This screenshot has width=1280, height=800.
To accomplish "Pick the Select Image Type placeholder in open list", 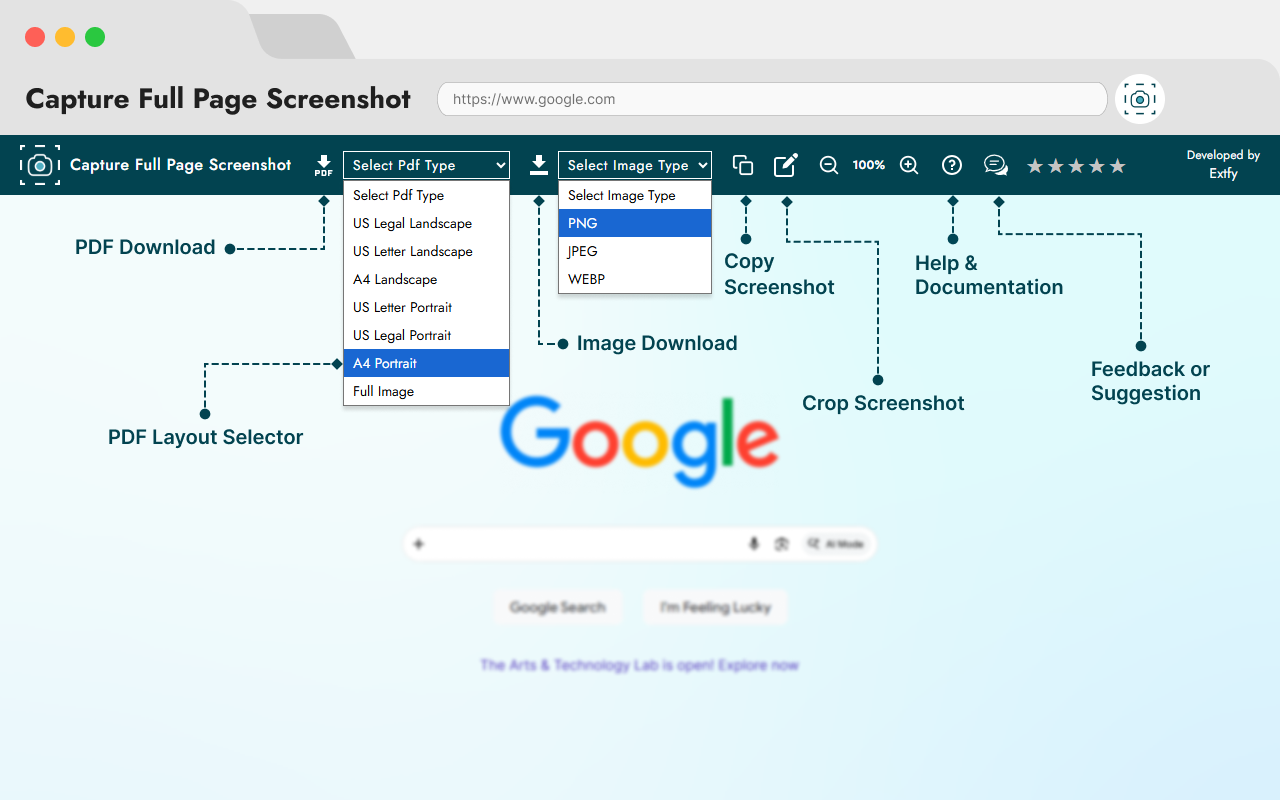I will tap(635, 195).
